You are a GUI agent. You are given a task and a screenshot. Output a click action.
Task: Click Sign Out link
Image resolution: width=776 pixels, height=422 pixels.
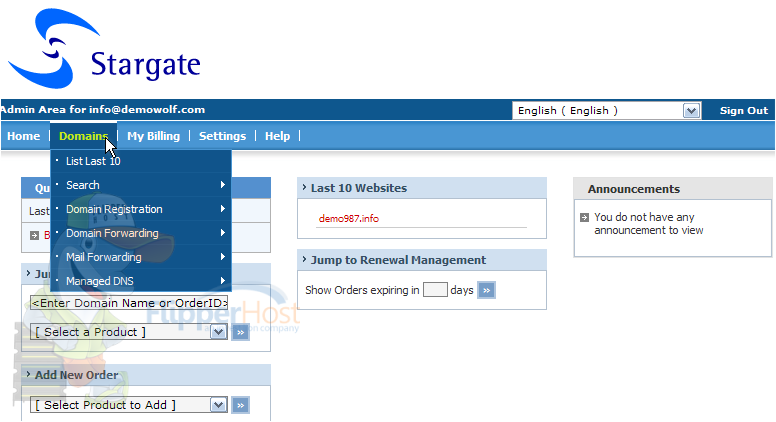click(743, 110)
